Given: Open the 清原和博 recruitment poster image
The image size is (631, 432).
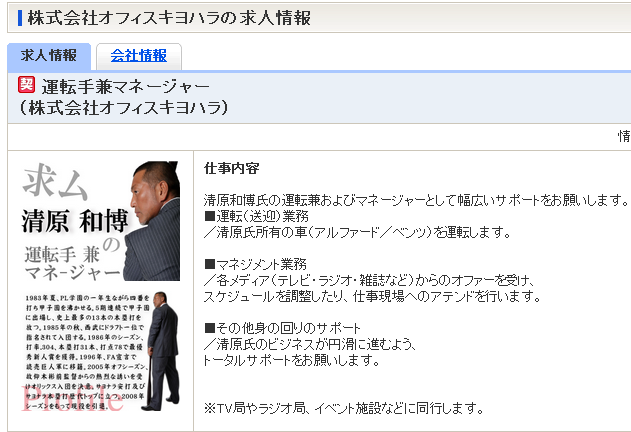Looking at the screenshot, I should point(101,286).
